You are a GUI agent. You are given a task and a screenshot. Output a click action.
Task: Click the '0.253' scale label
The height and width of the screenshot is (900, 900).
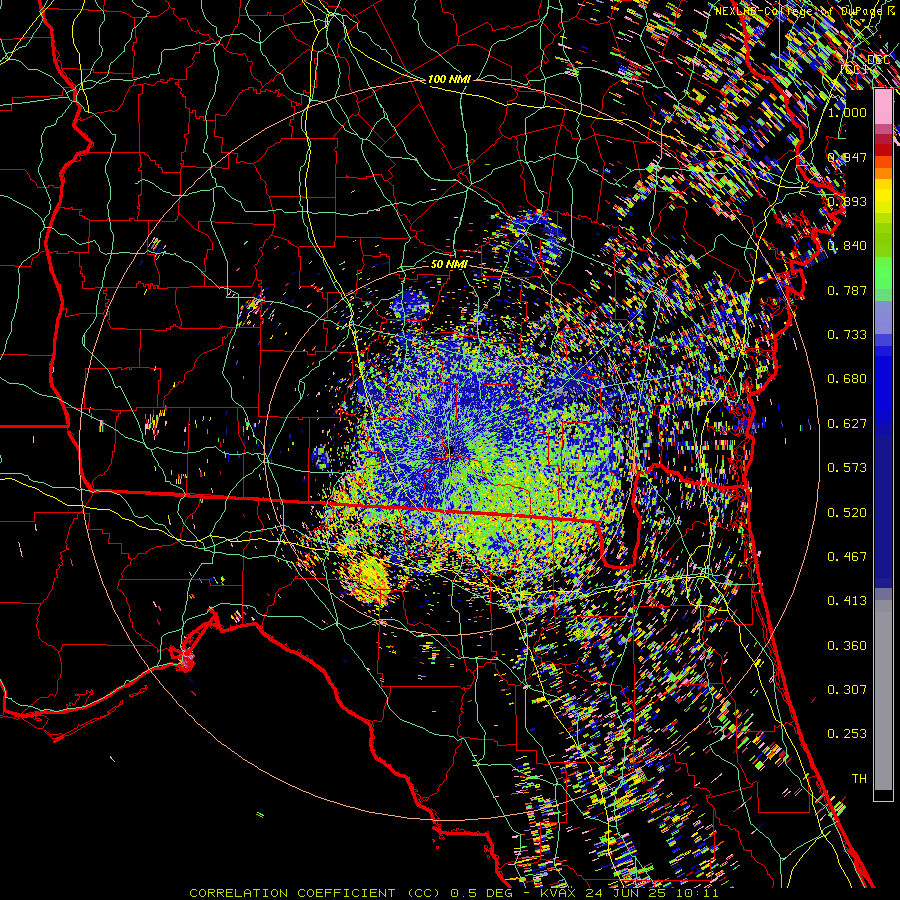coord(847,734)
